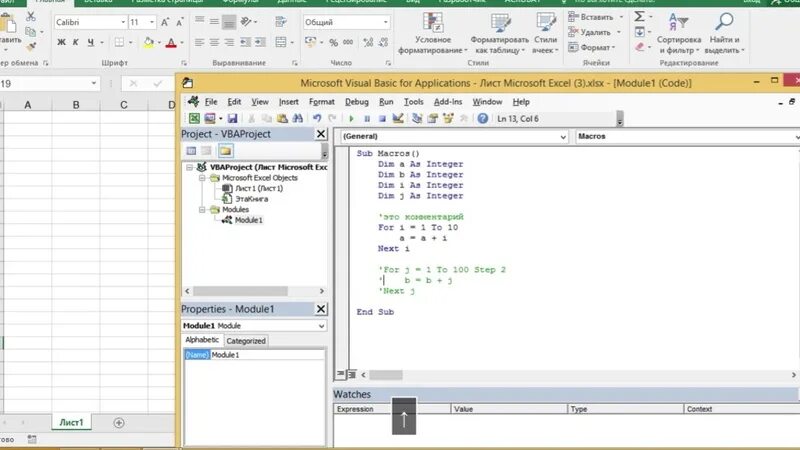Click Условное форматирование button
The width and height of the screenshot is (800, 450).
pos(433,34)
